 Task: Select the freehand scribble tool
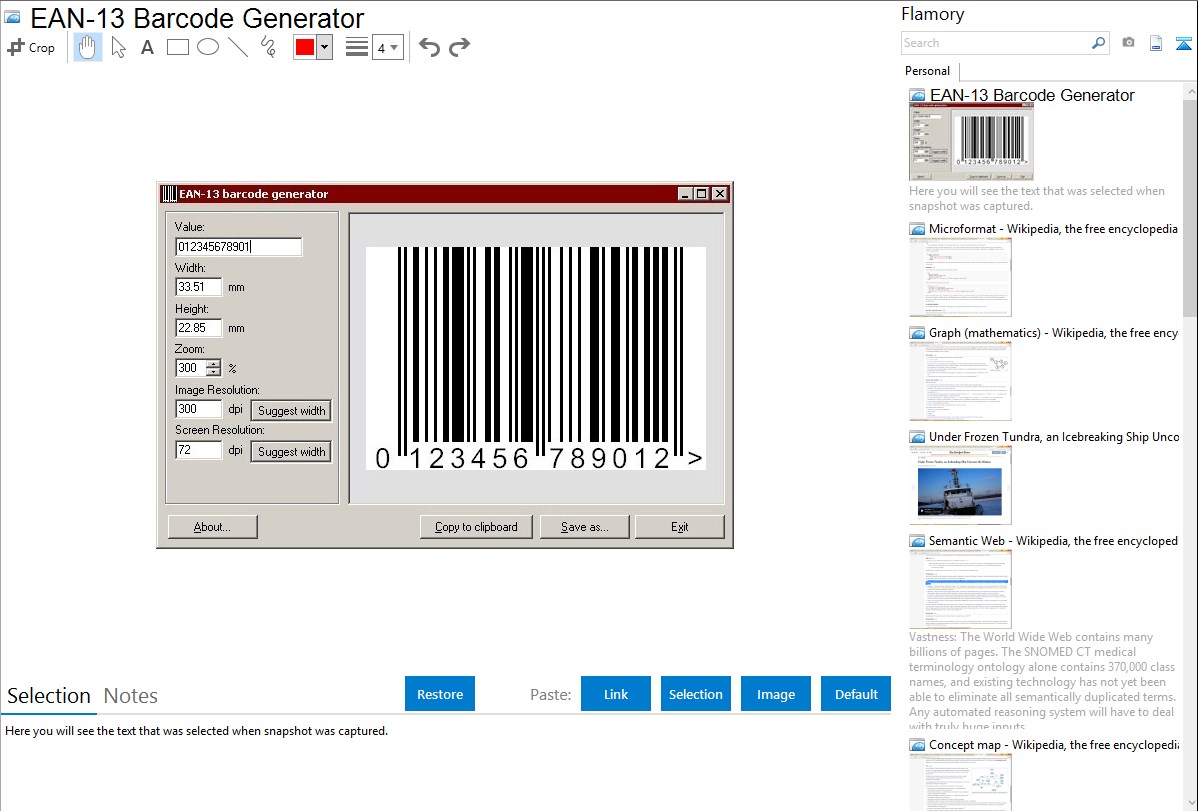[x=268, y=47]
